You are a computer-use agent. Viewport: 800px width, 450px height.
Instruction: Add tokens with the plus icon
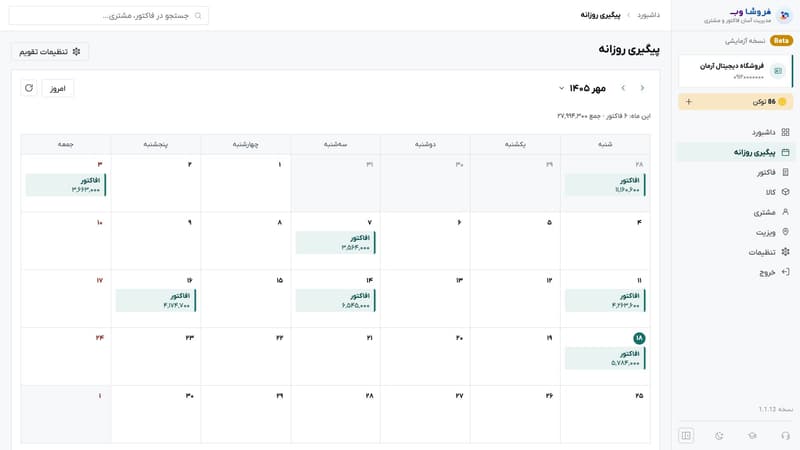(689, 102)
